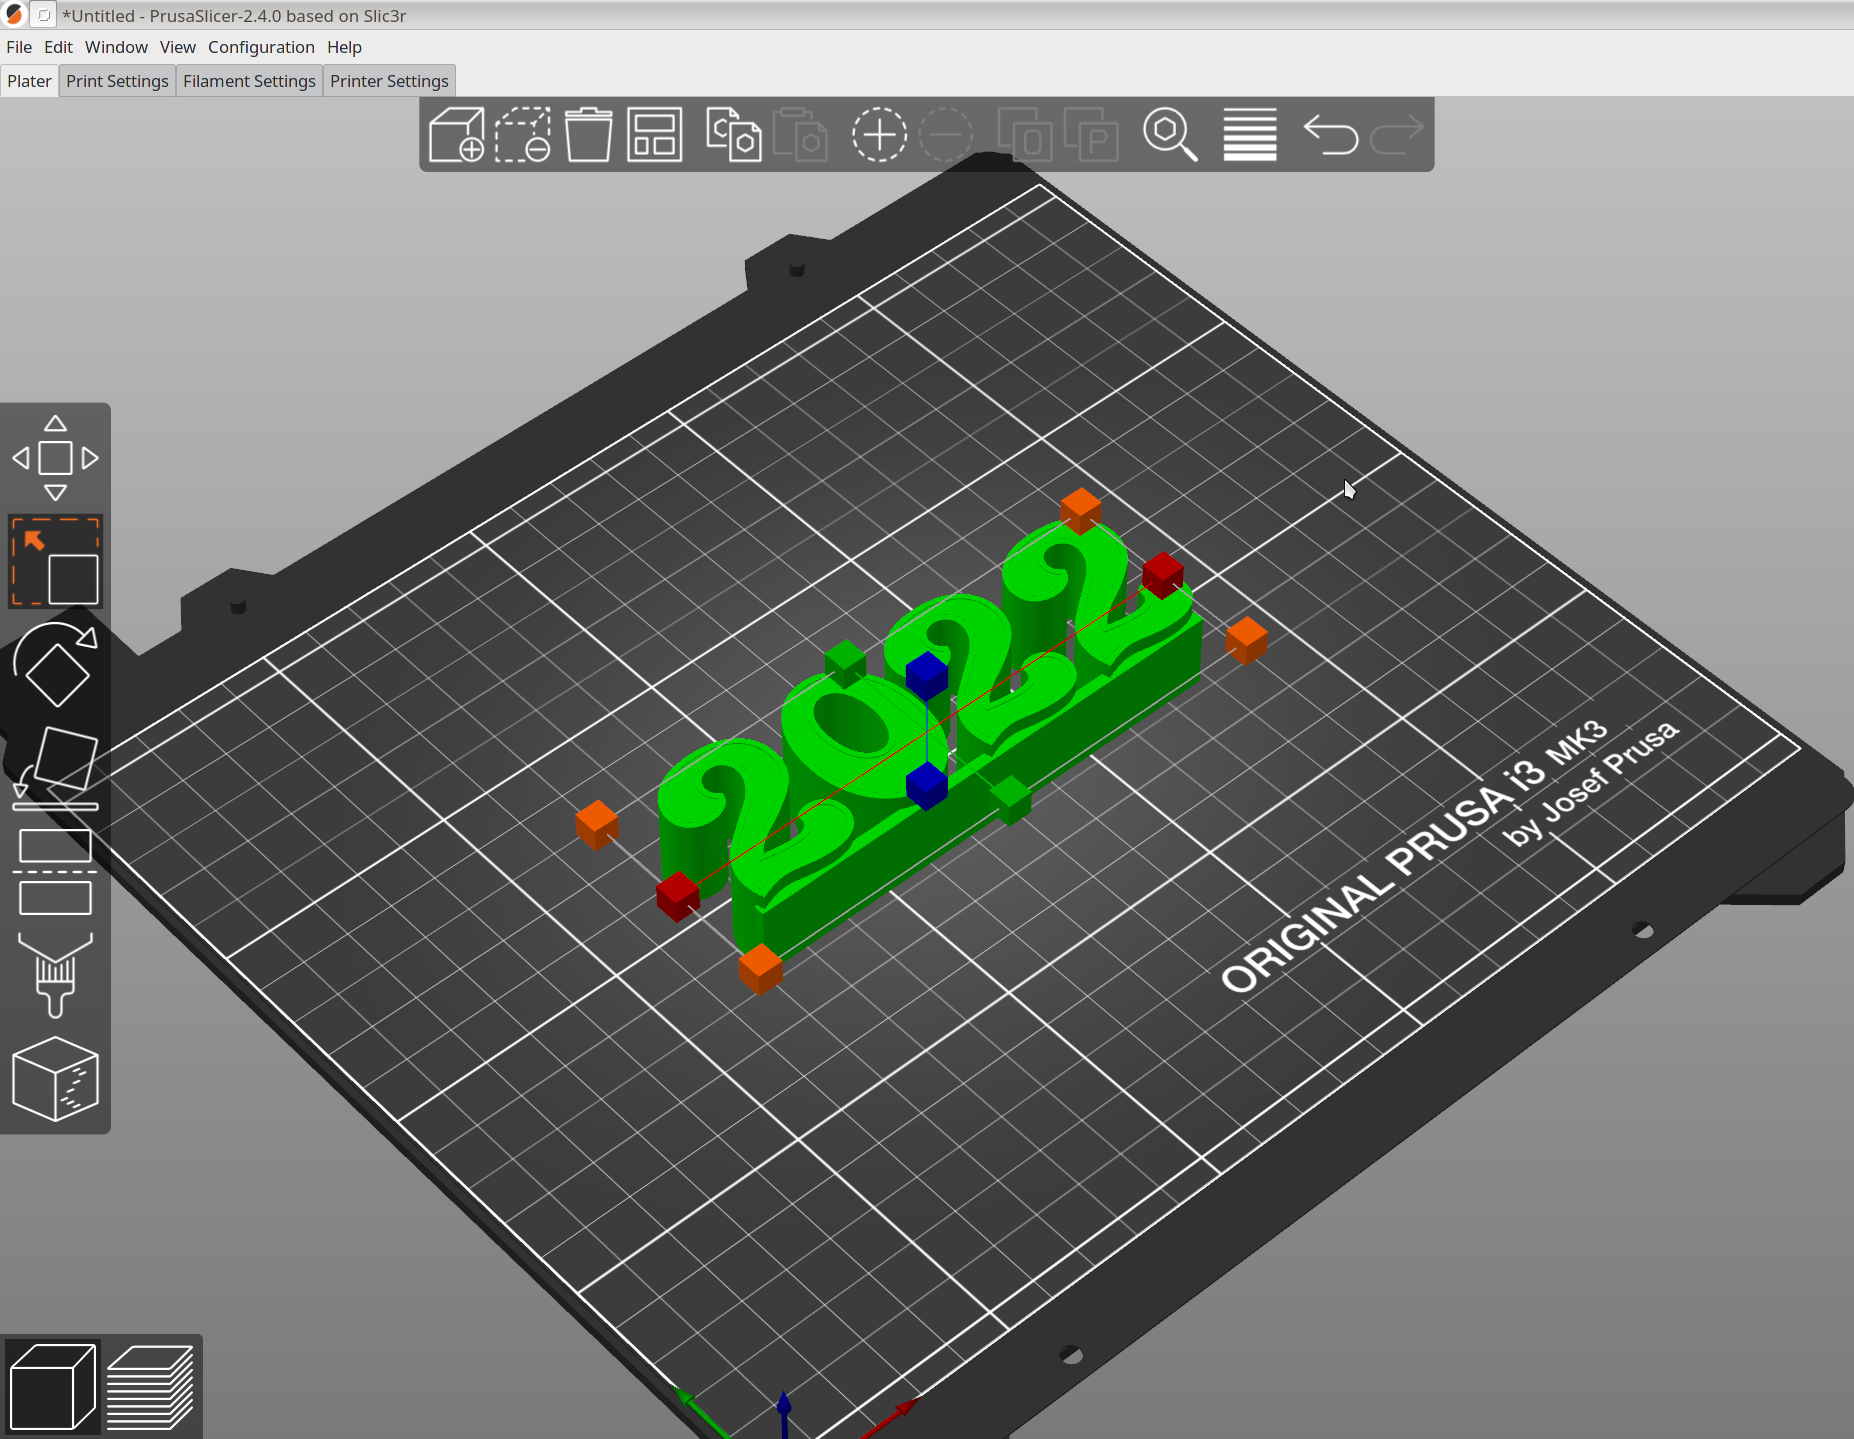
Task: Click the Paste icon in toolbar
Action: pos(800,135)
